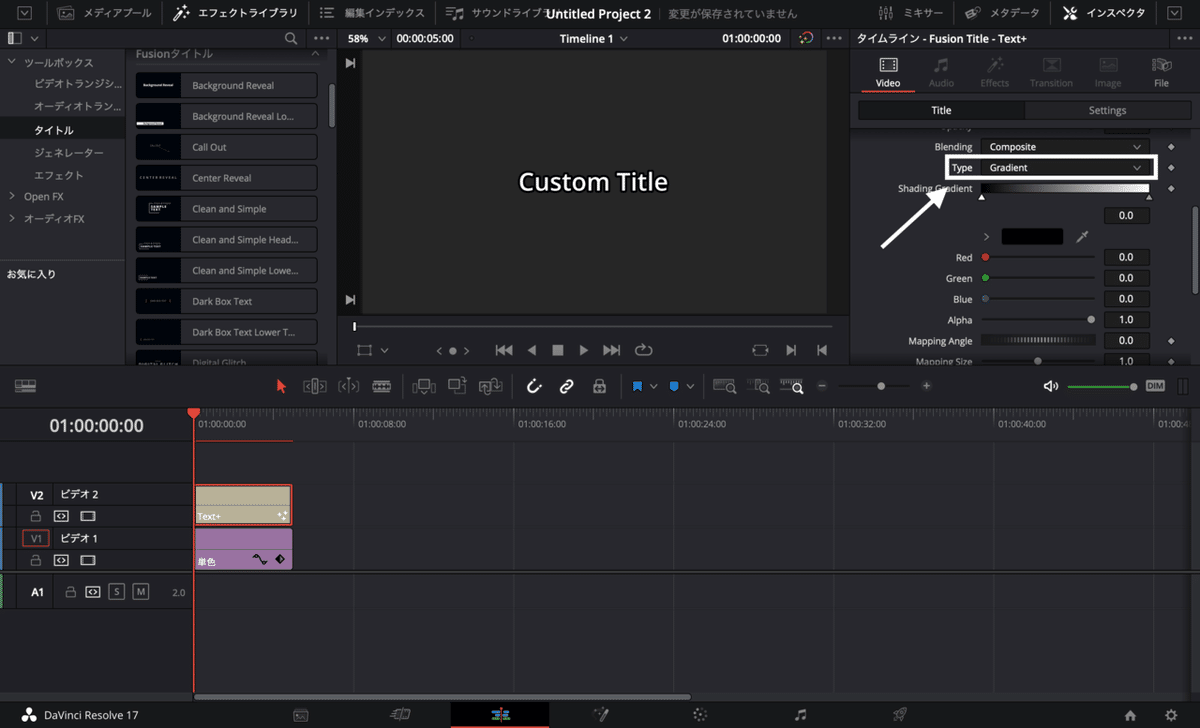Click the selection mode arrow tool
The width and height of the screenshot is (1200, 728).
pyautogui.click(x=281, y=386)
